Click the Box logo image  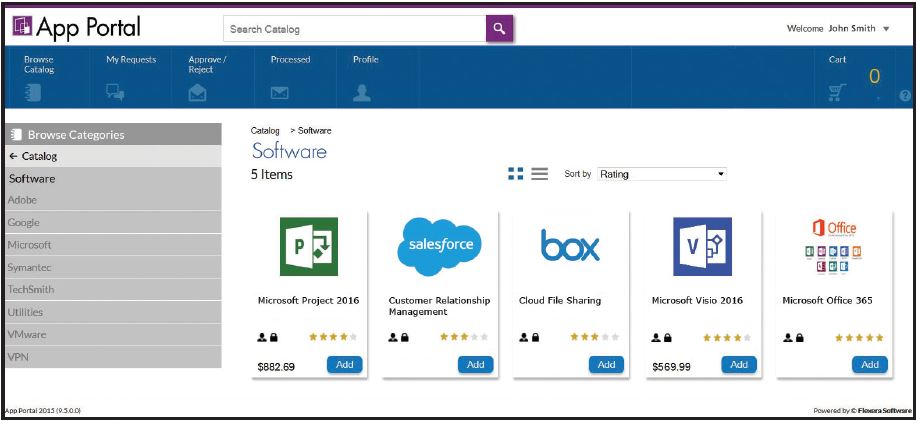coord(570,245)
